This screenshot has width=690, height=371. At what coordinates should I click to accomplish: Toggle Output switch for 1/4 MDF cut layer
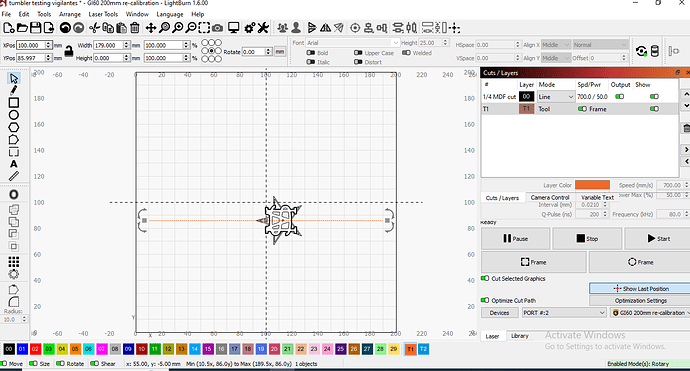(x=620, y=96)
